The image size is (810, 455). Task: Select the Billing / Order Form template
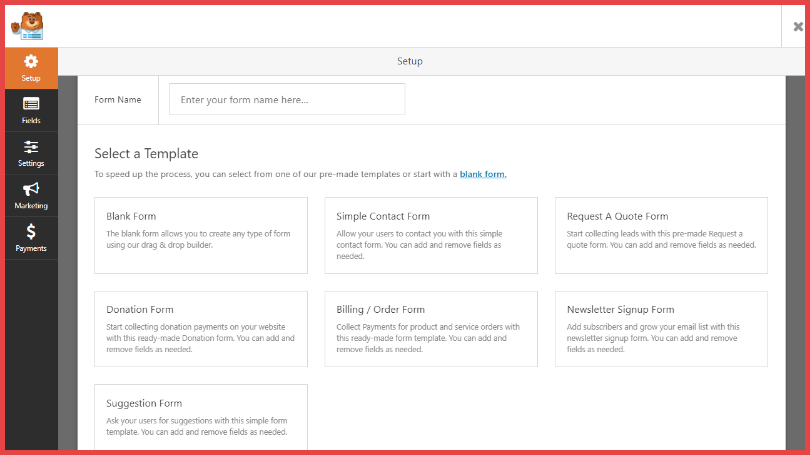point(431,329)
